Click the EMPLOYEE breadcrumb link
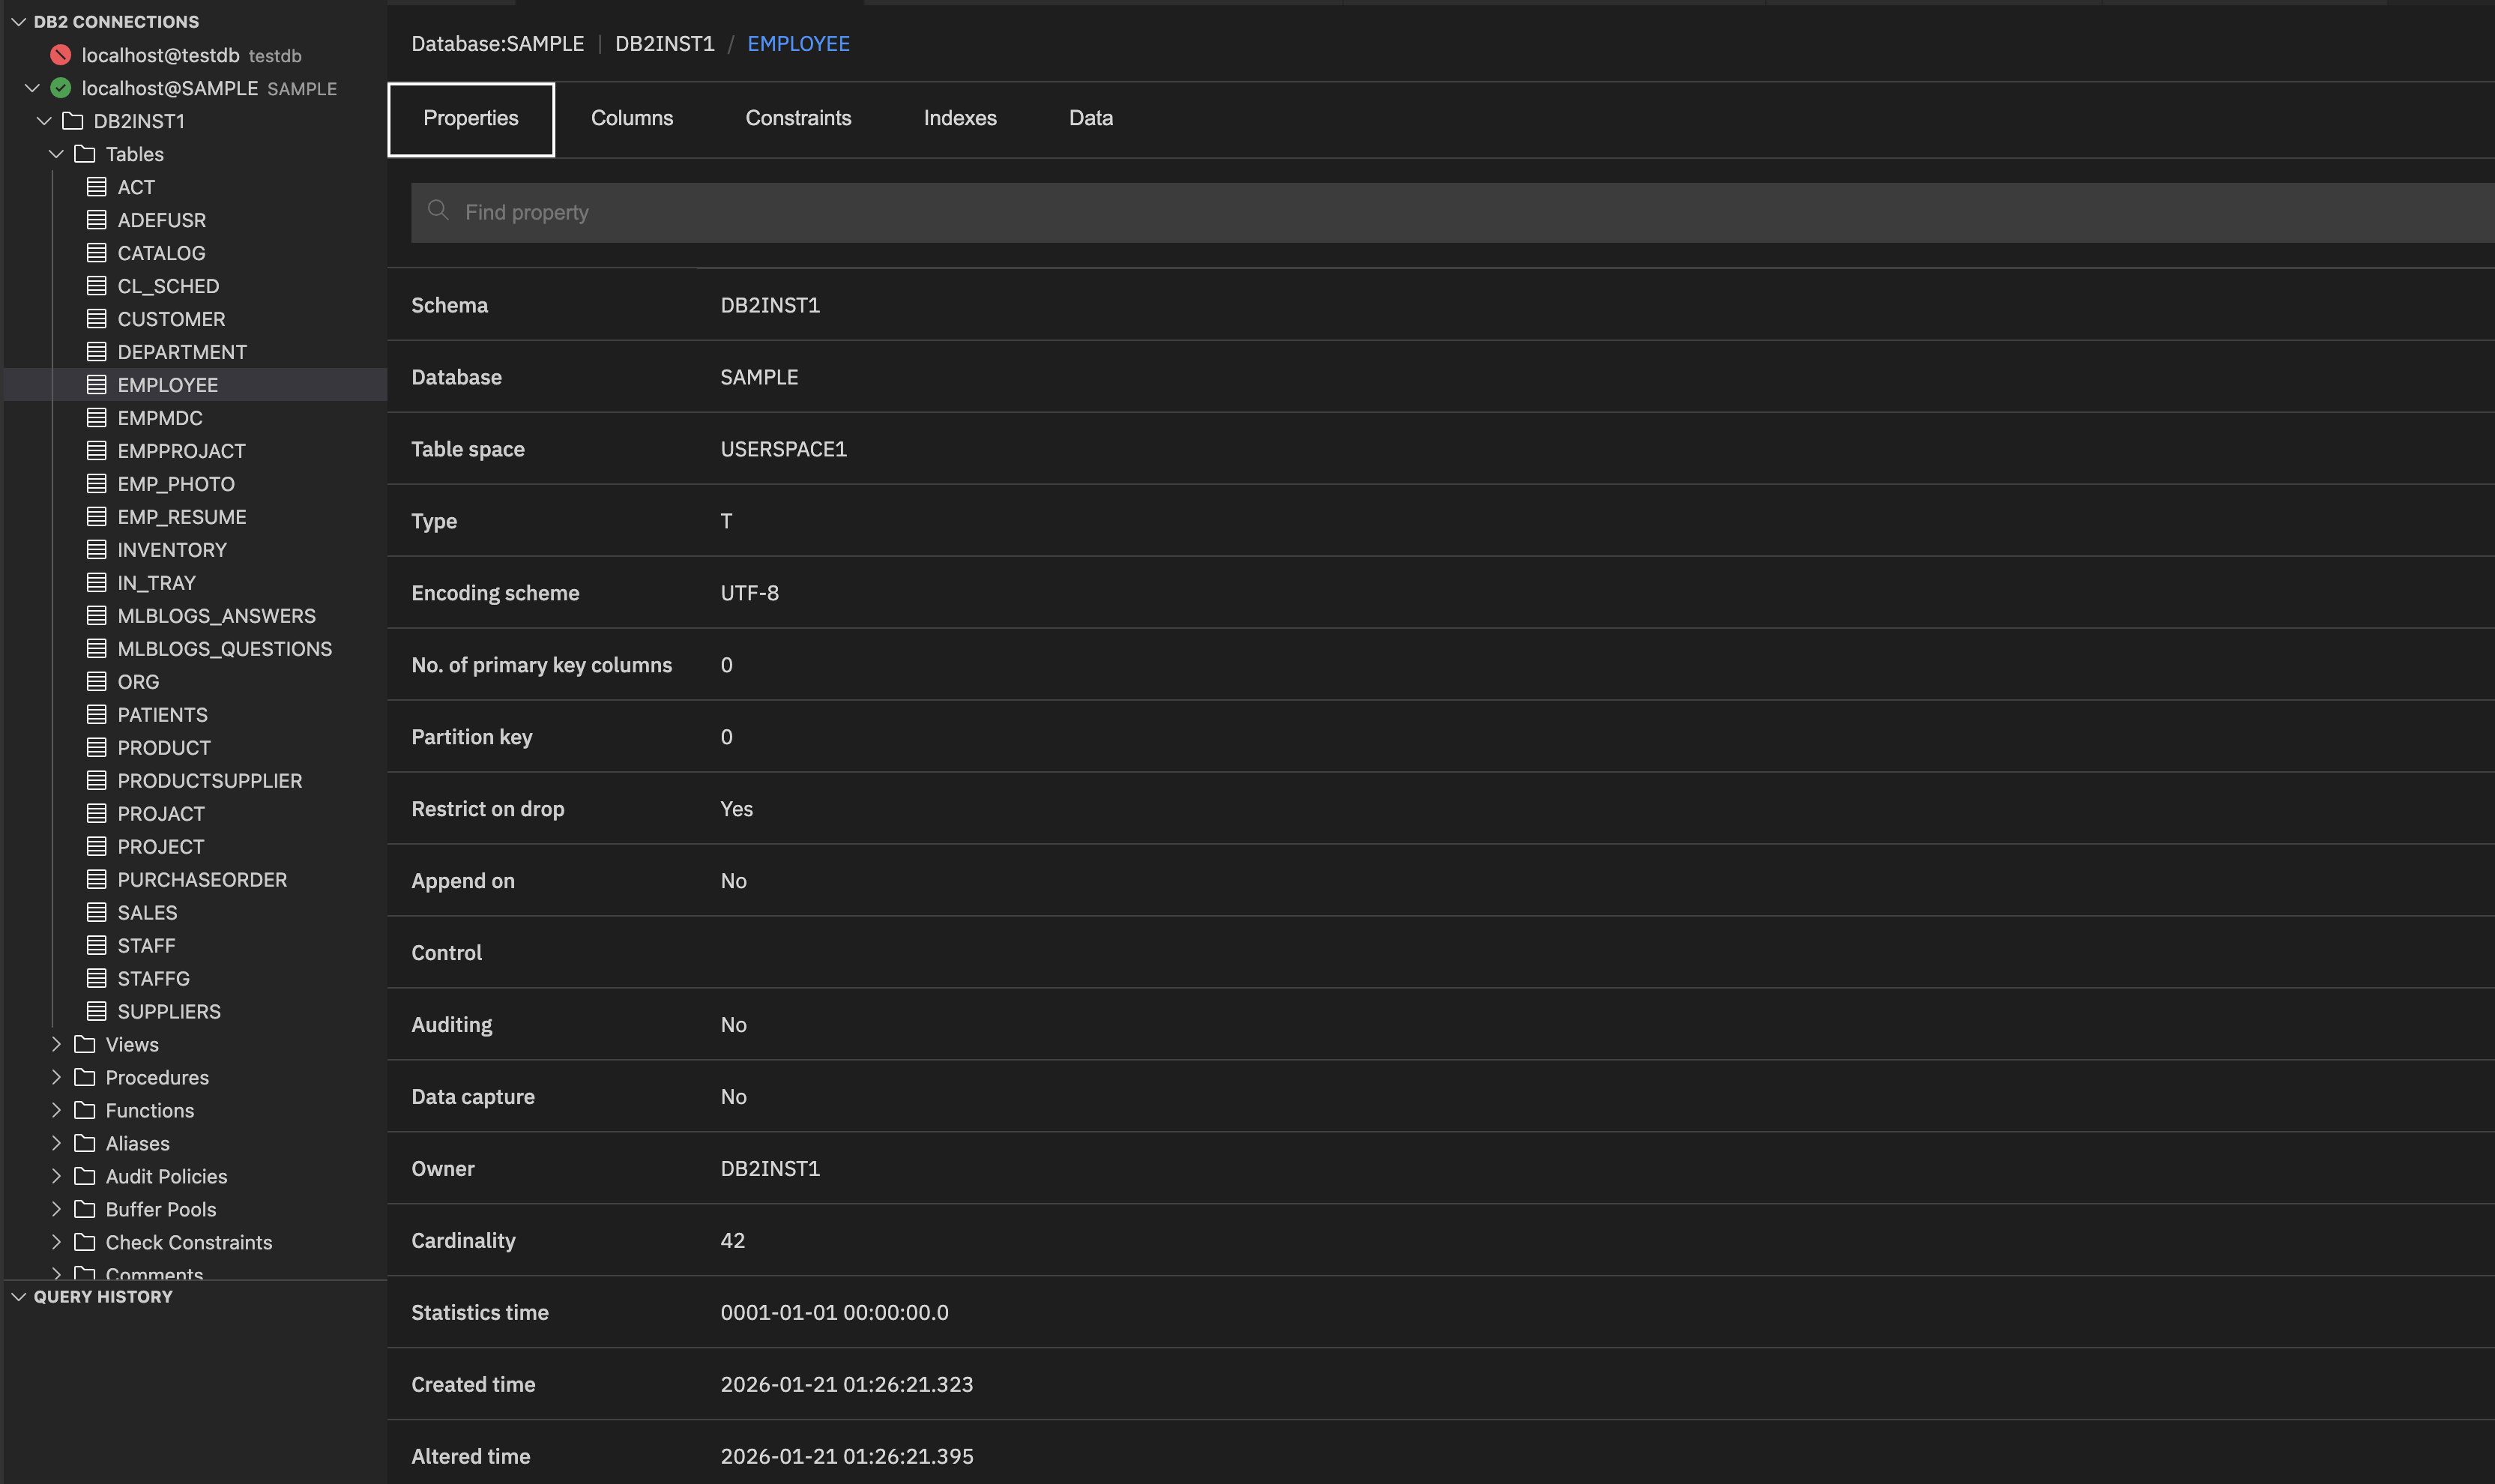The image size is (2495, 1484). [x=798, y=43]
